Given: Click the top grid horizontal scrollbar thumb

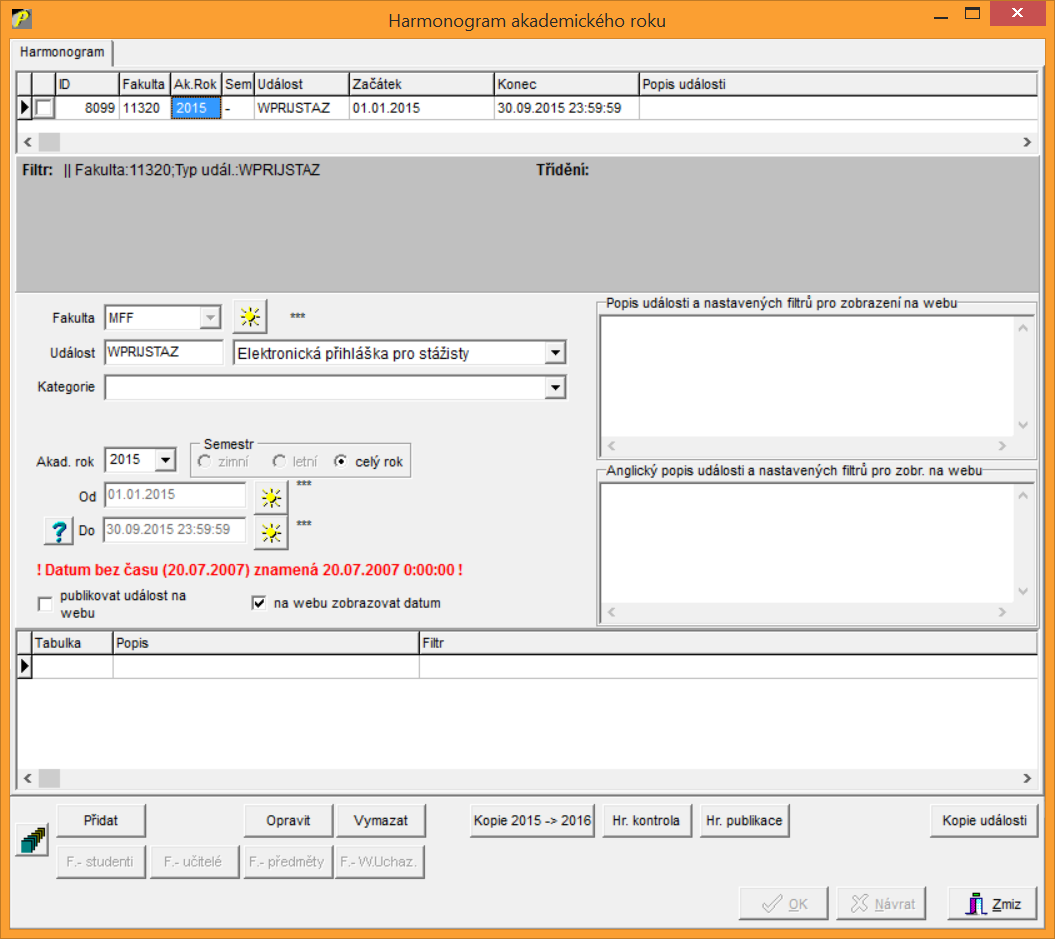Looking at the screenshot, I should click(x=49, y=143).
